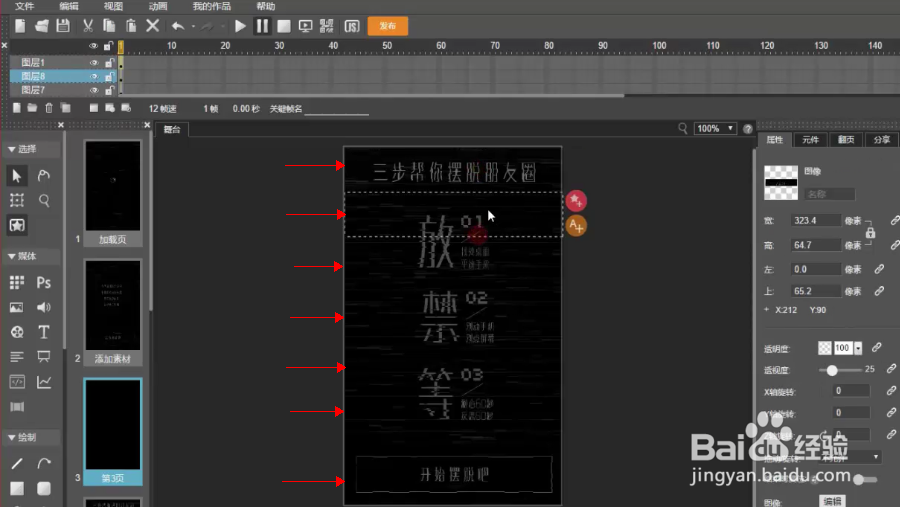Stop the animation playback
900x507 pixels.
(x=284, y=26)
